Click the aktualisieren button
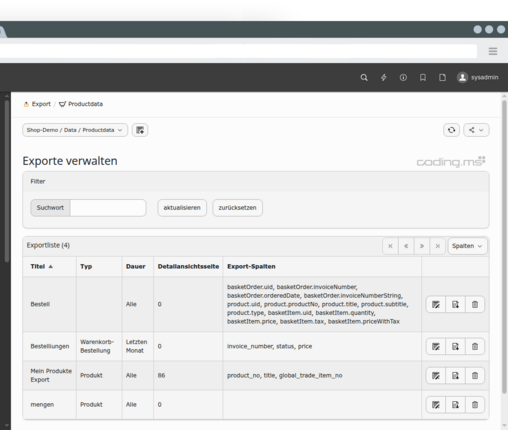Image resolution: width=508 pixels, height=430 pixels. coord(182,208)
